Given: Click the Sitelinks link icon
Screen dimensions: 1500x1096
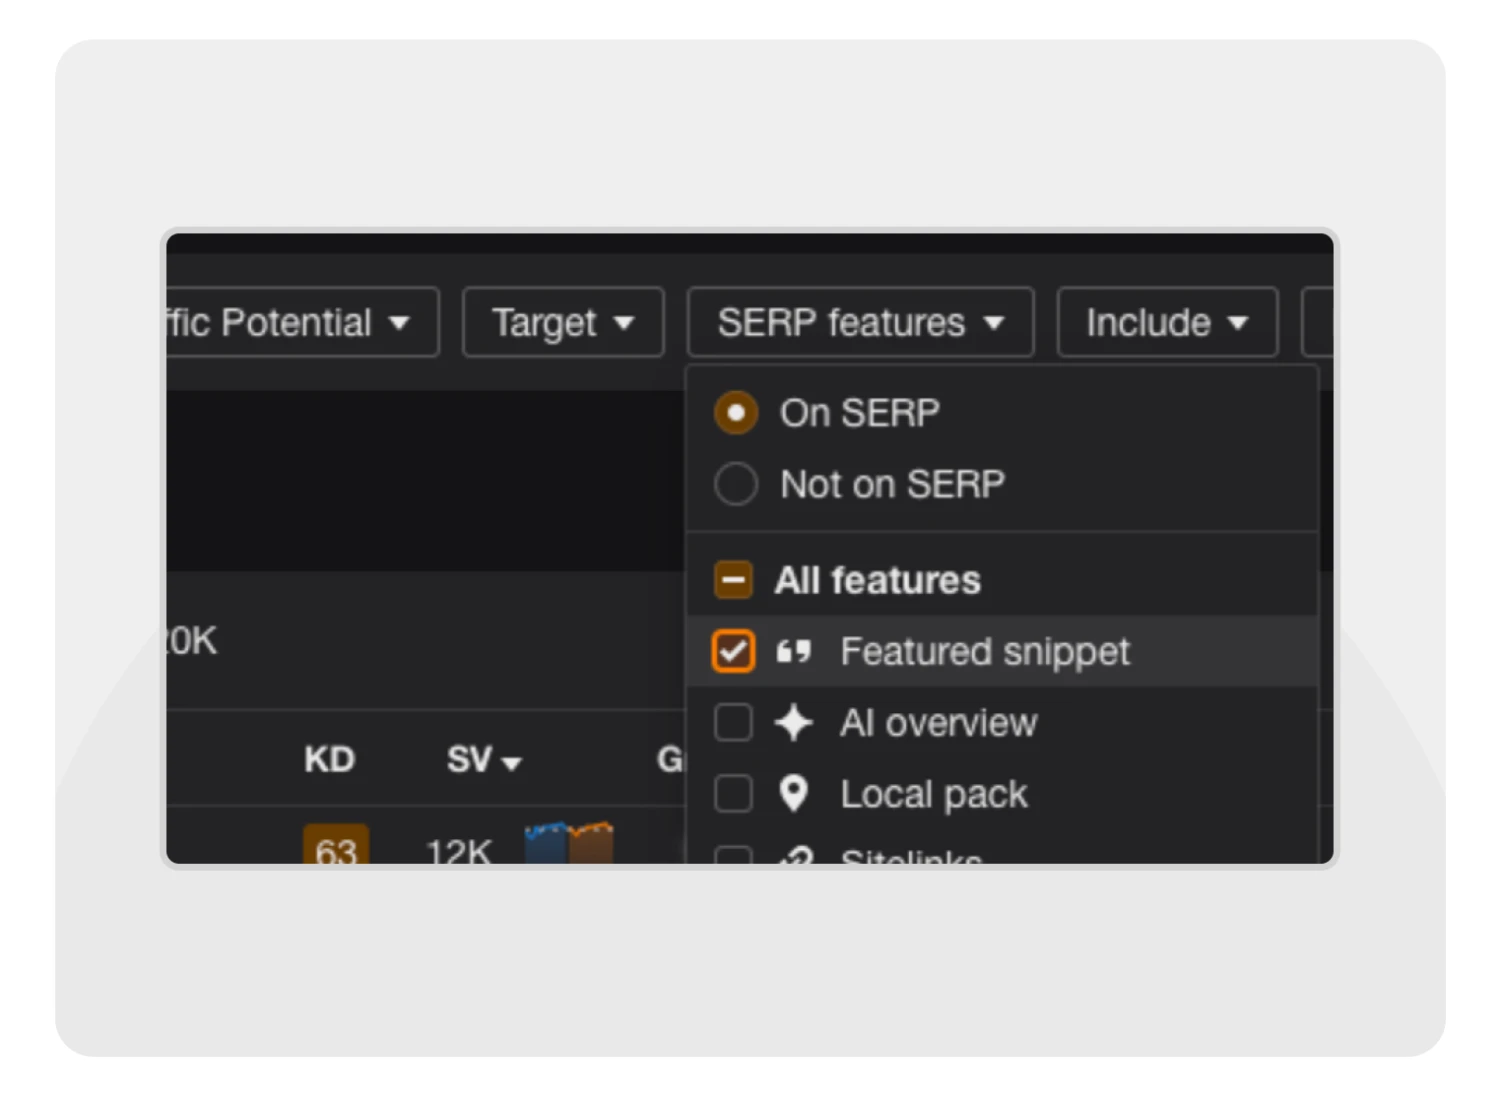Looking at the screenshot, I should [x=796, y=857].
